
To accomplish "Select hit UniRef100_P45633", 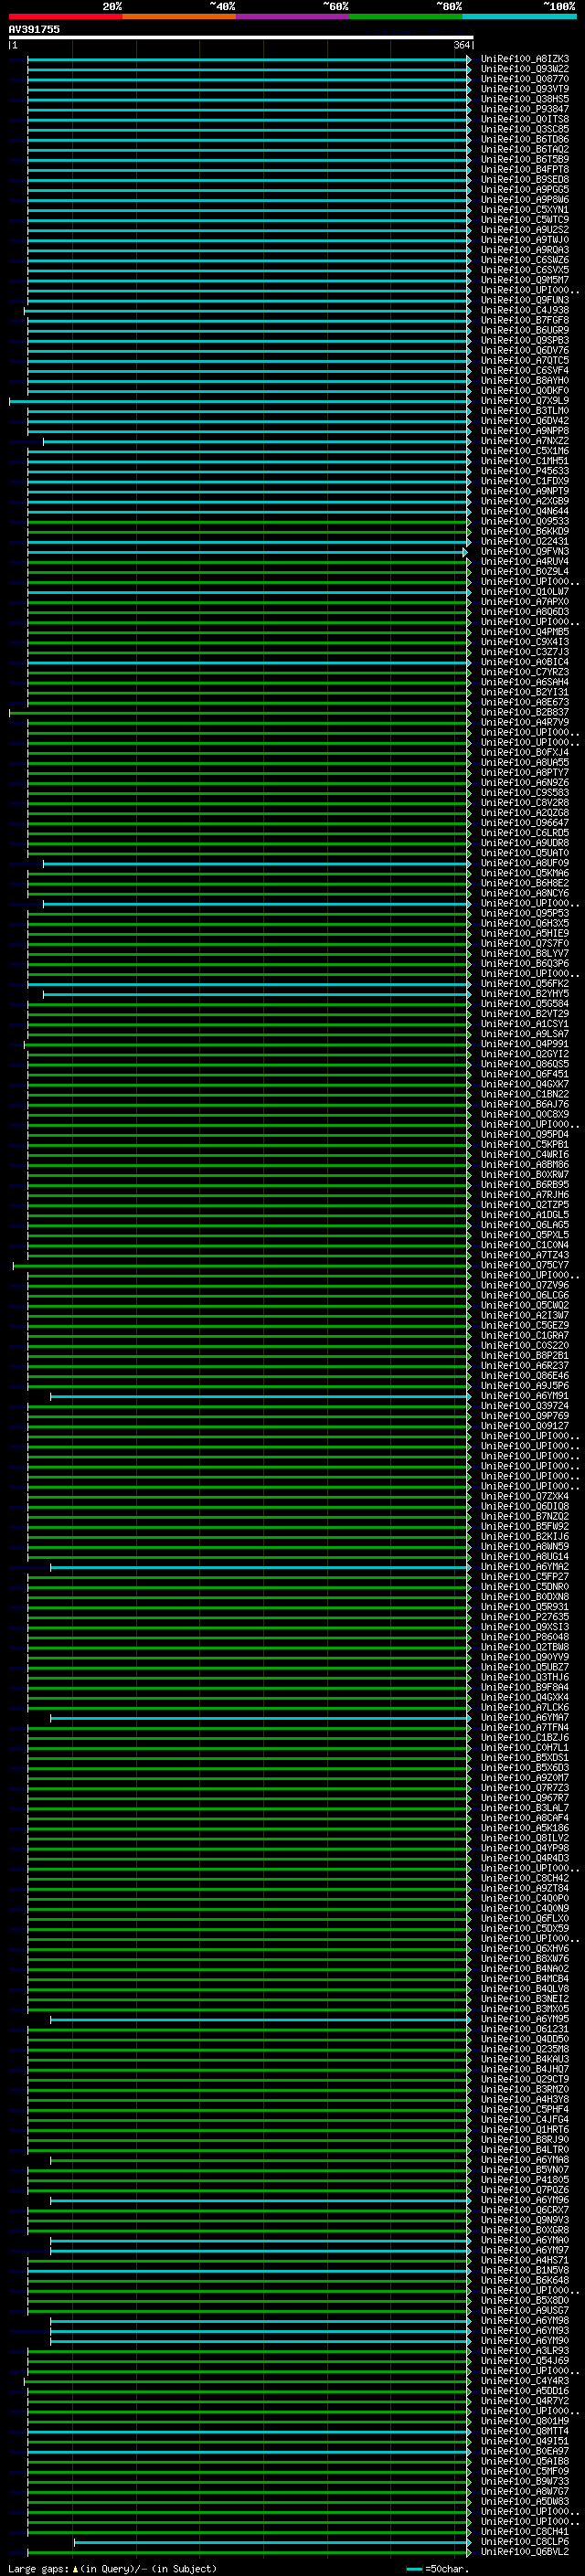I will (525, 471).
